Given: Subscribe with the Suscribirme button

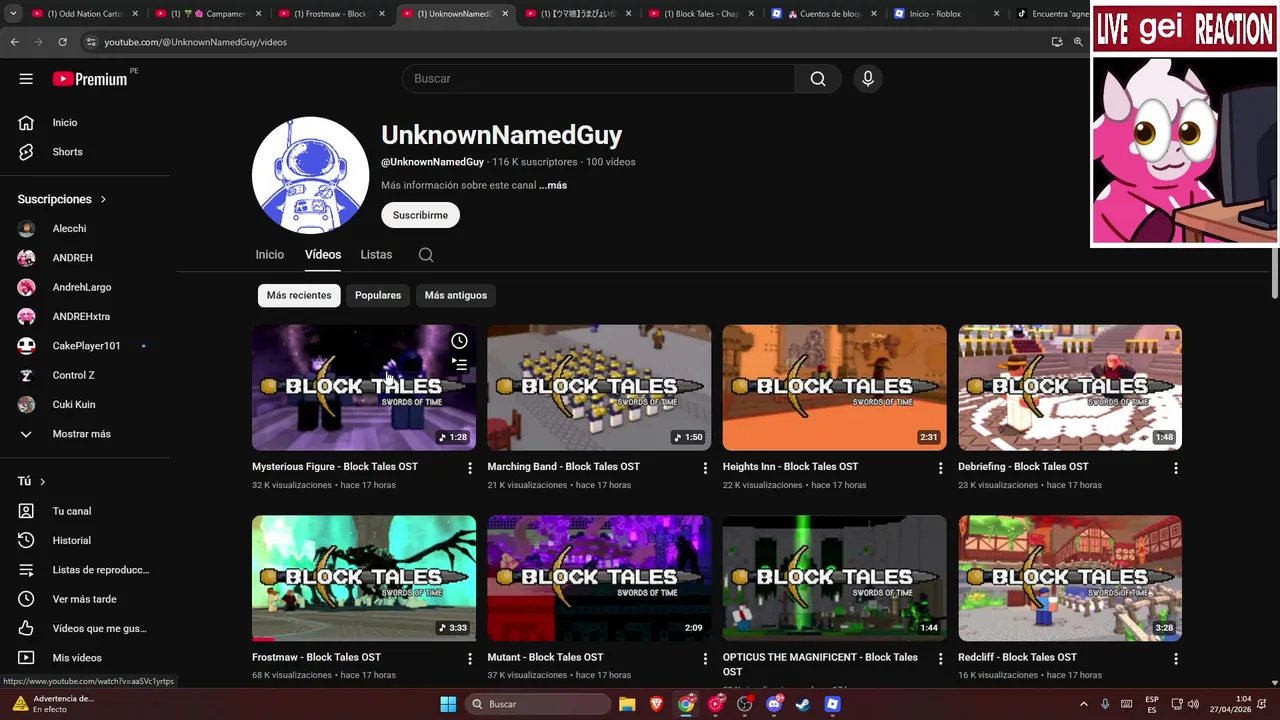Looking at the screenshot, I should [420, 215].
